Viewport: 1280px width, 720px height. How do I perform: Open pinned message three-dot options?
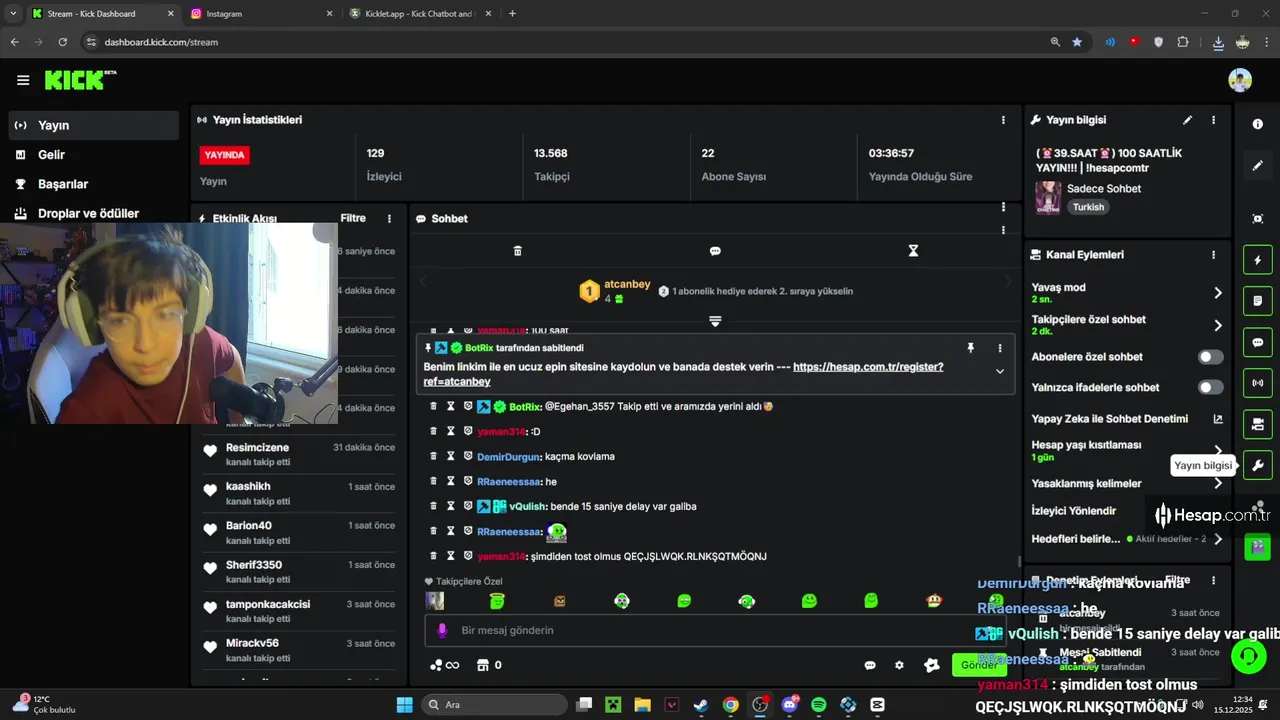point(999,348)
